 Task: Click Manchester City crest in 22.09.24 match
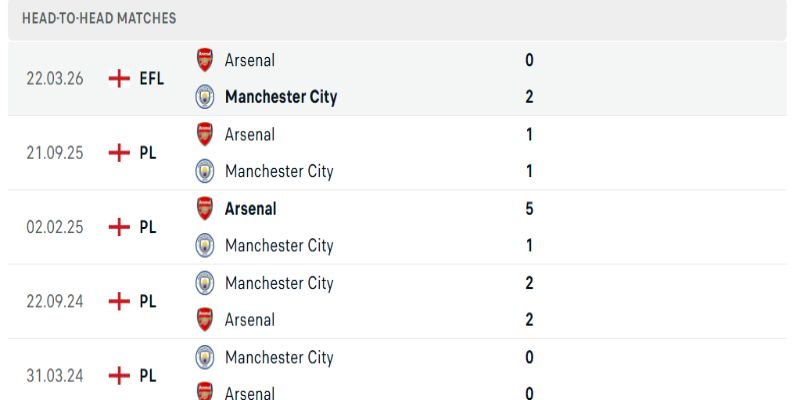(x=205, y=283)
